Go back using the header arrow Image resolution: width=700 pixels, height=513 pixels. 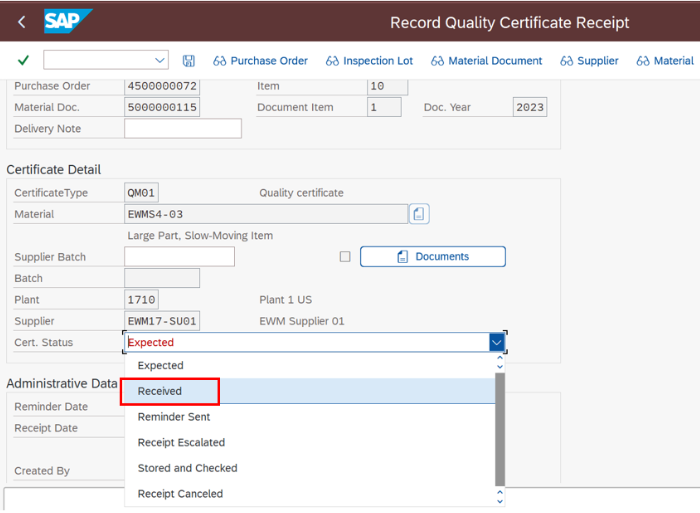pos(21,21)
